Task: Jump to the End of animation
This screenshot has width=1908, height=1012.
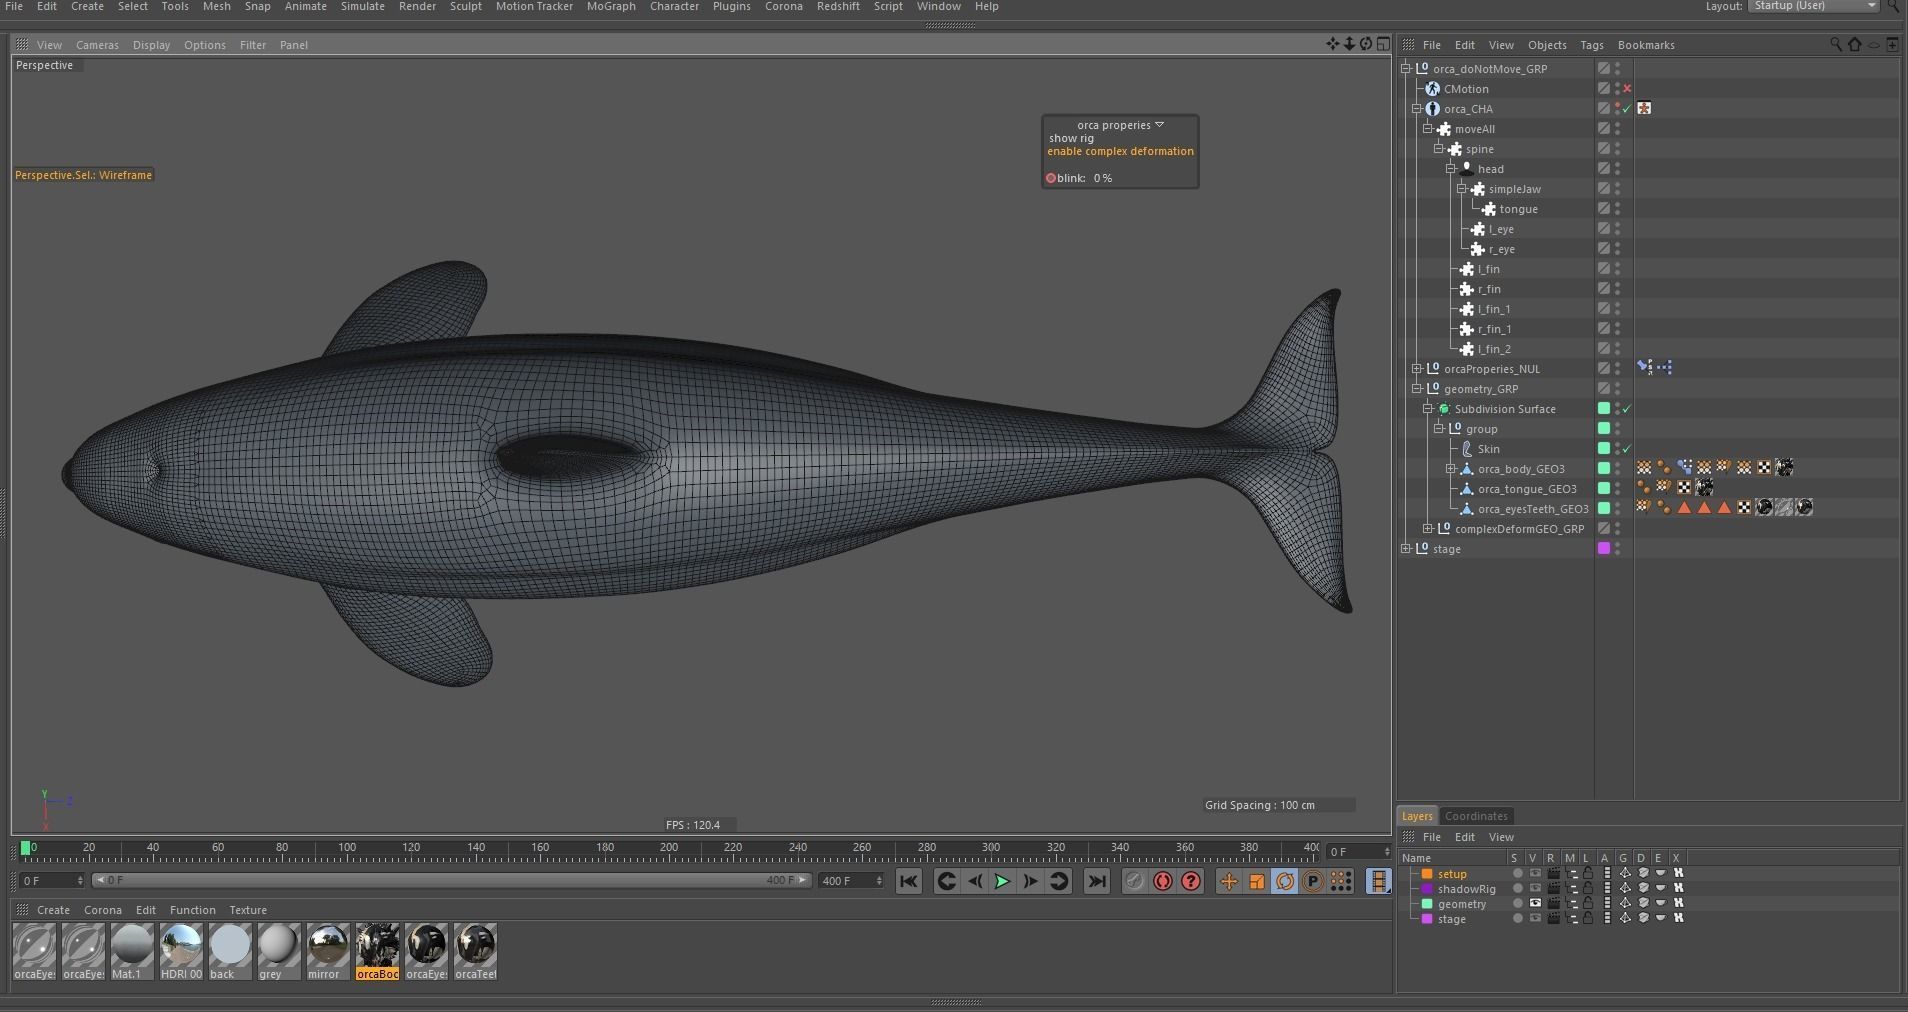Action: (1097, 881)
